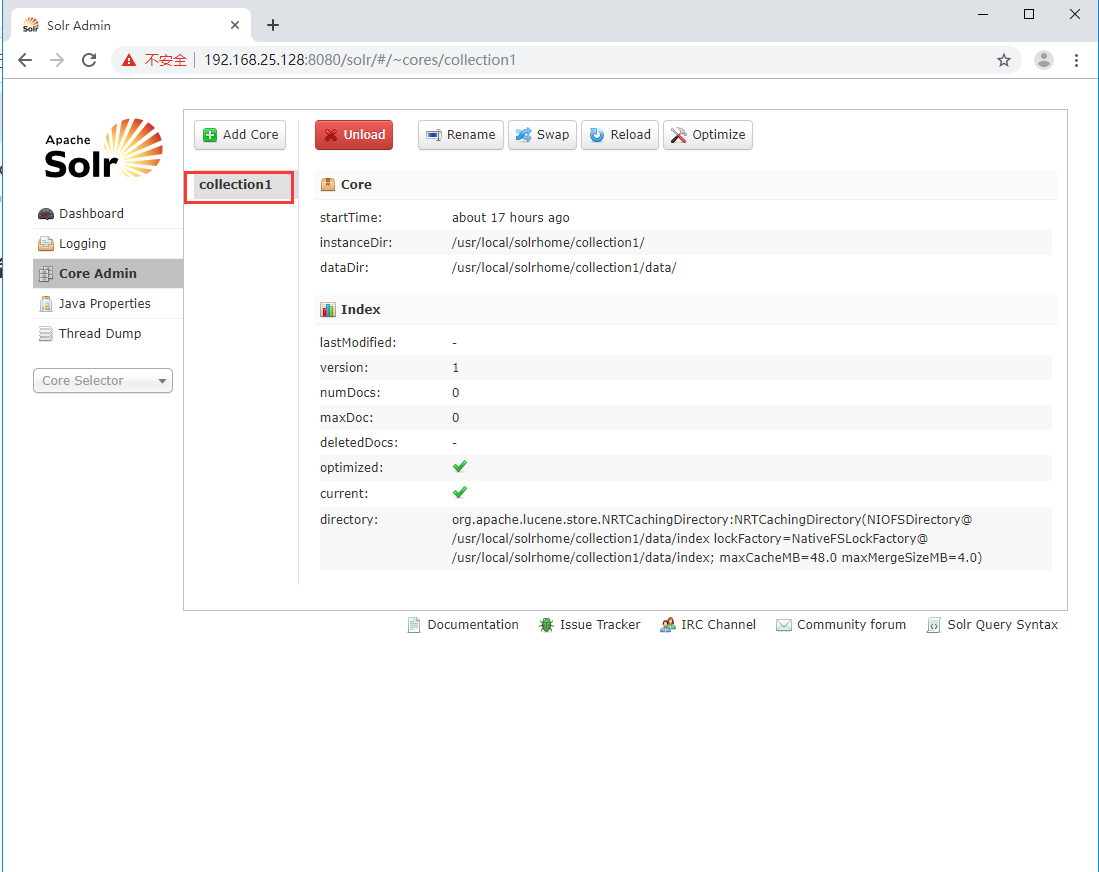
Task: Click the Core Admin grid icon
Action: (x=46, y=274)
